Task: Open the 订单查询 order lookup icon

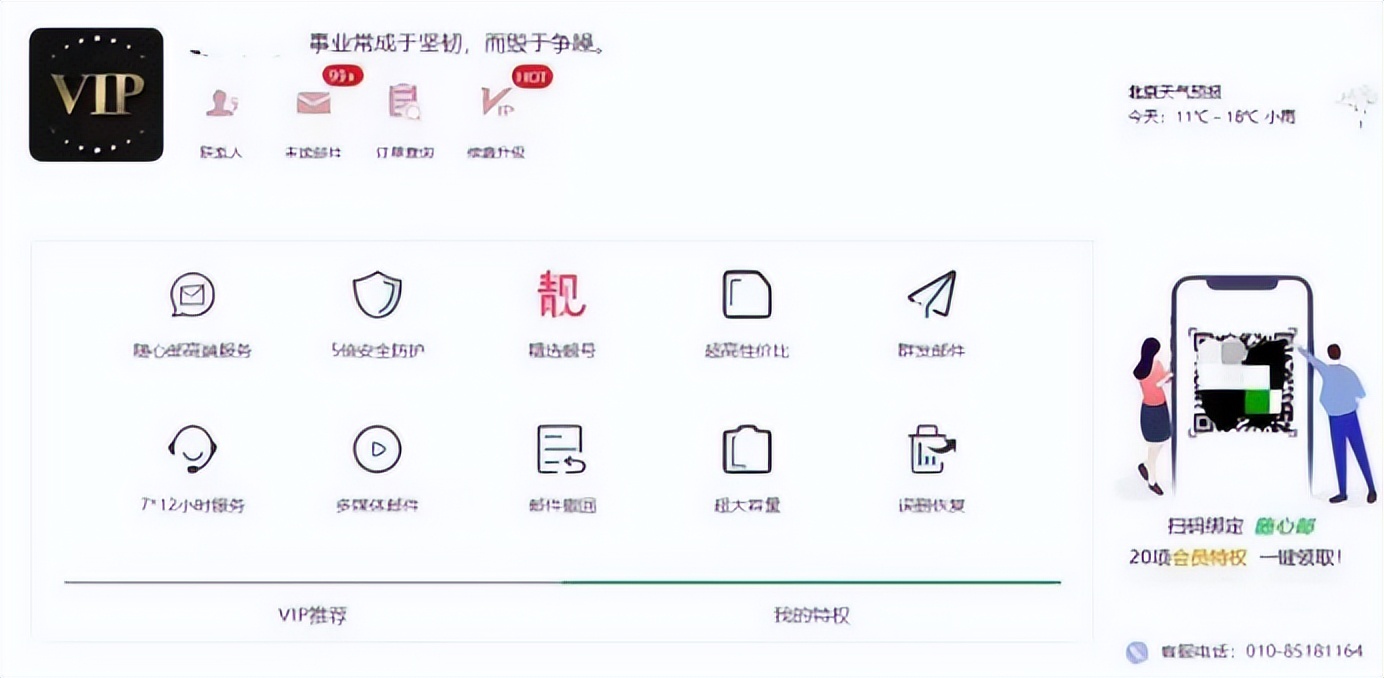Action: (x=405, y=102)
